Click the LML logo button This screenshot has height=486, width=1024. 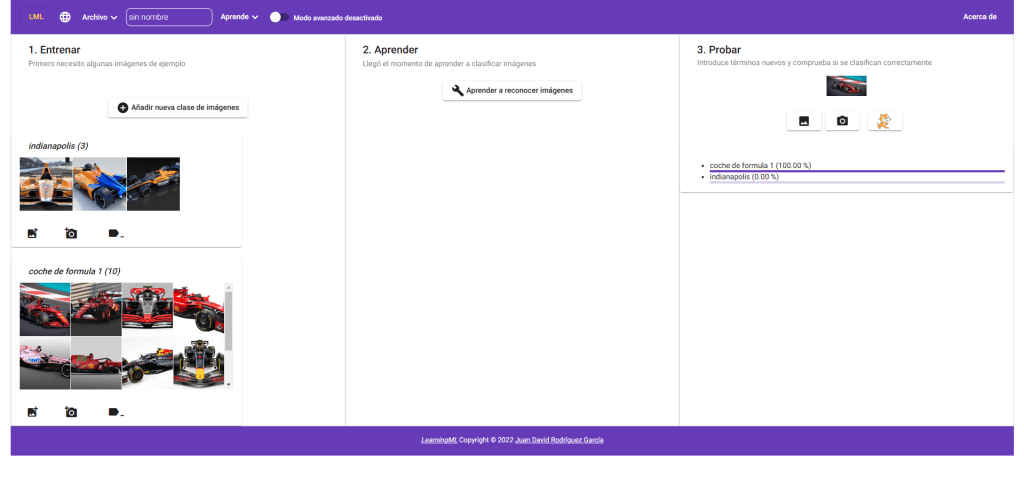point(36,17)
